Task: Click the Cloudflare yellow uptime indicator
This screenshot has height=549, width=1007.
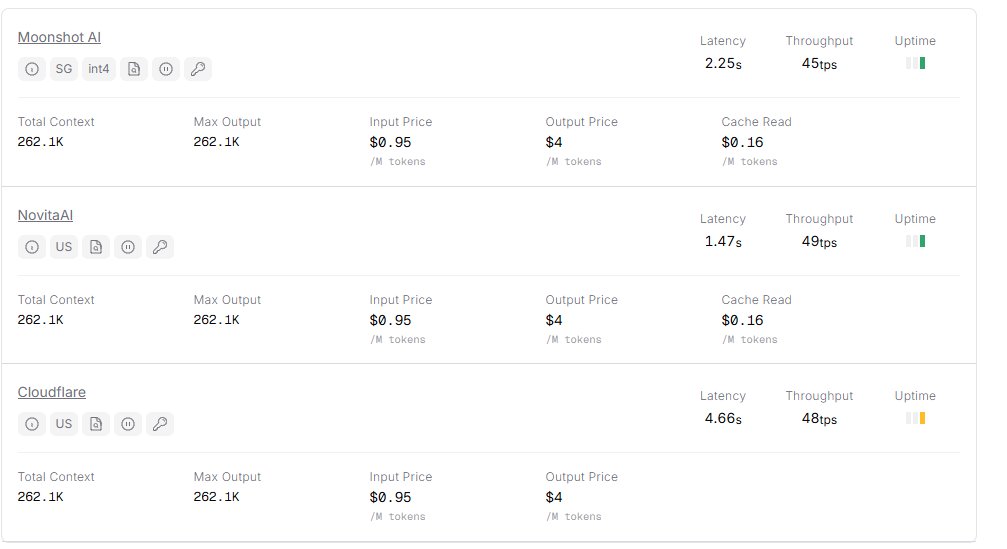Action: pos(921,418)
